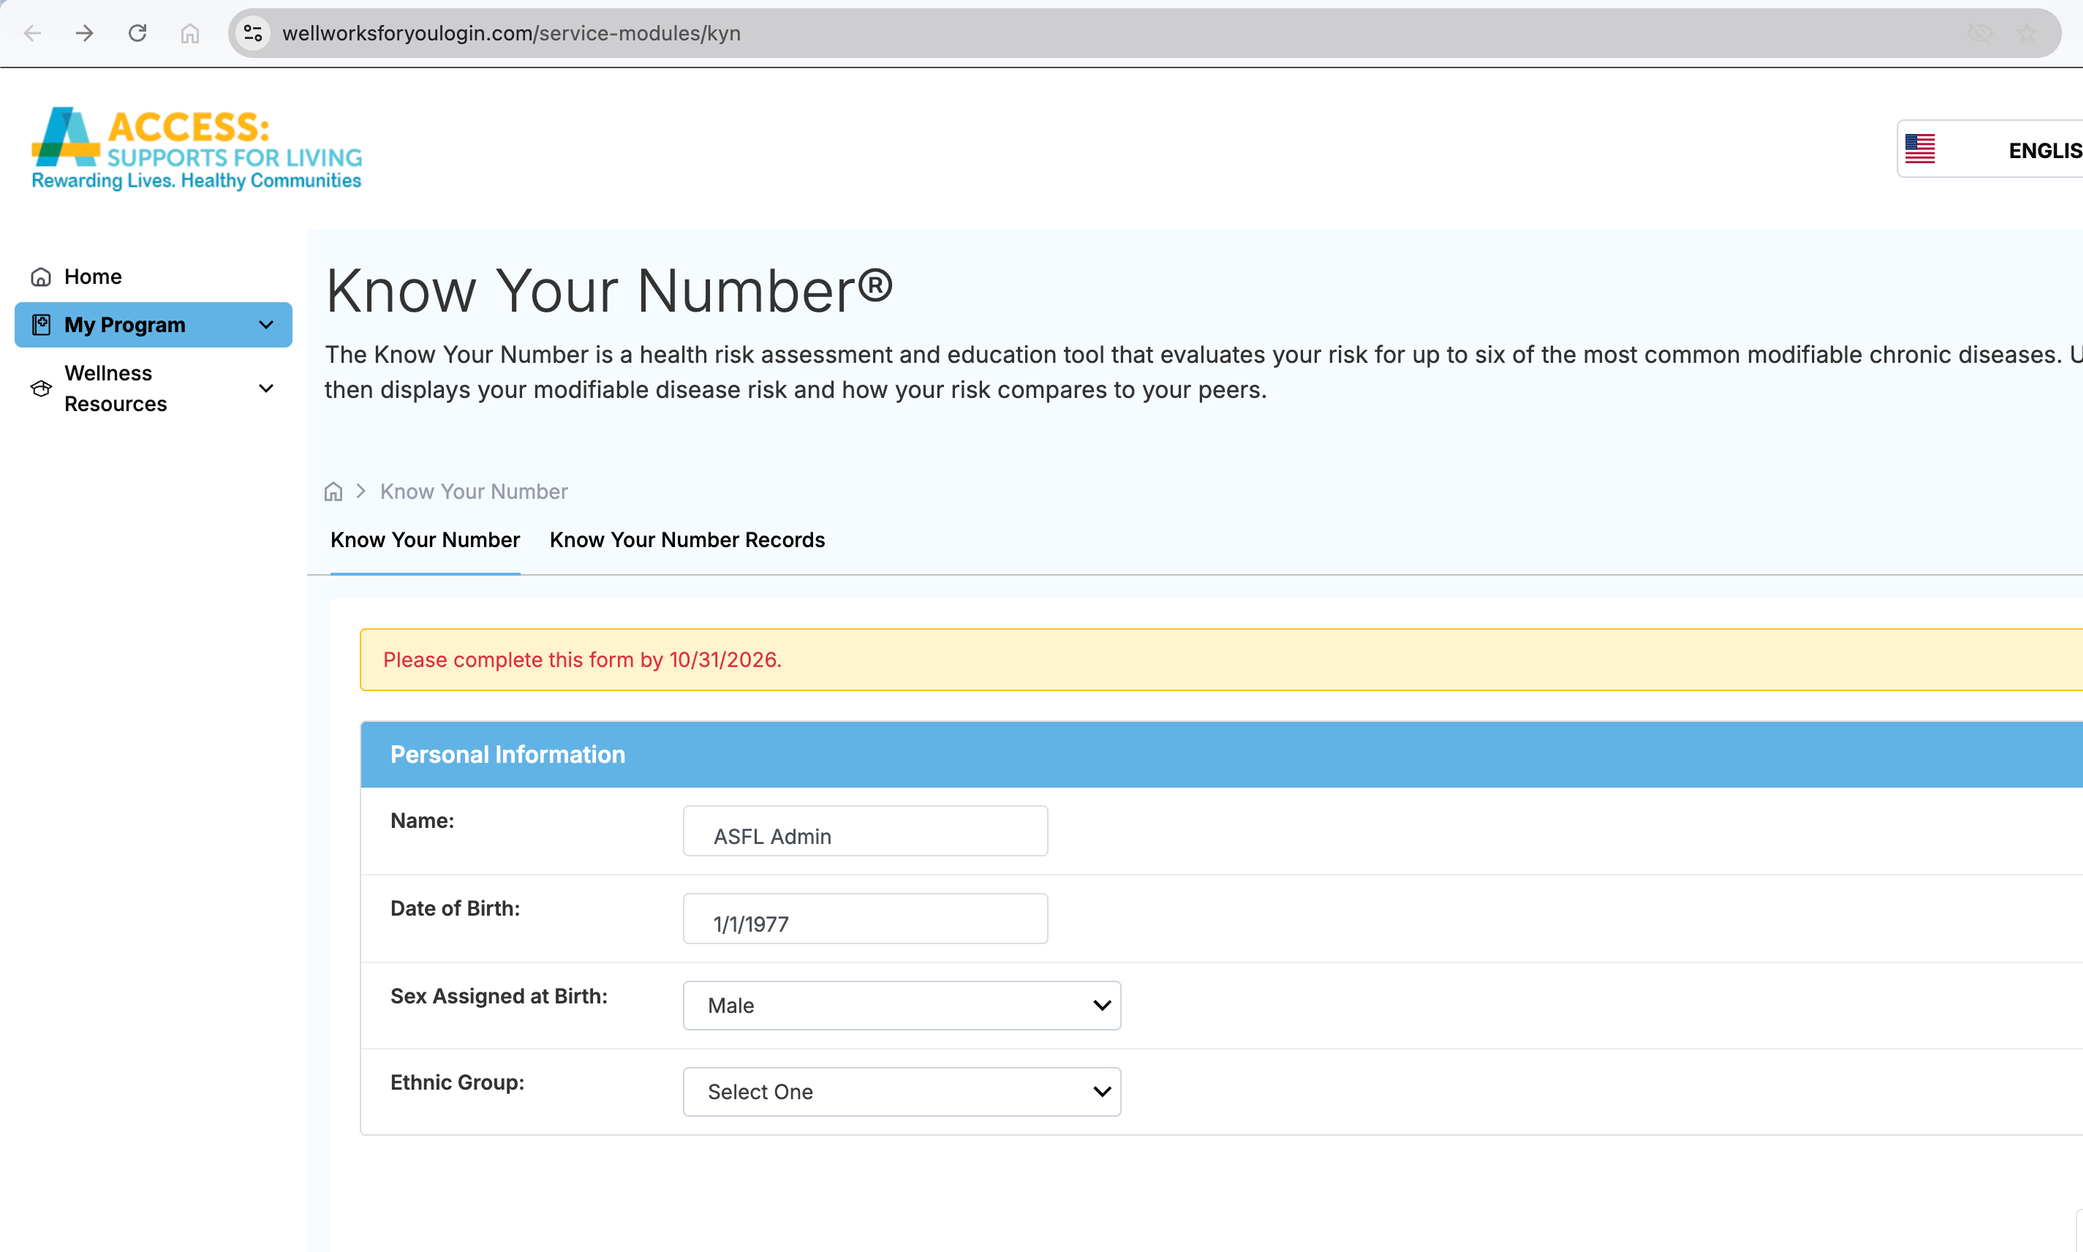Screen dimensions: 2083x1252
Task: Open the Ethnic Group dropdown
Action: click(x=901, y=1091)
